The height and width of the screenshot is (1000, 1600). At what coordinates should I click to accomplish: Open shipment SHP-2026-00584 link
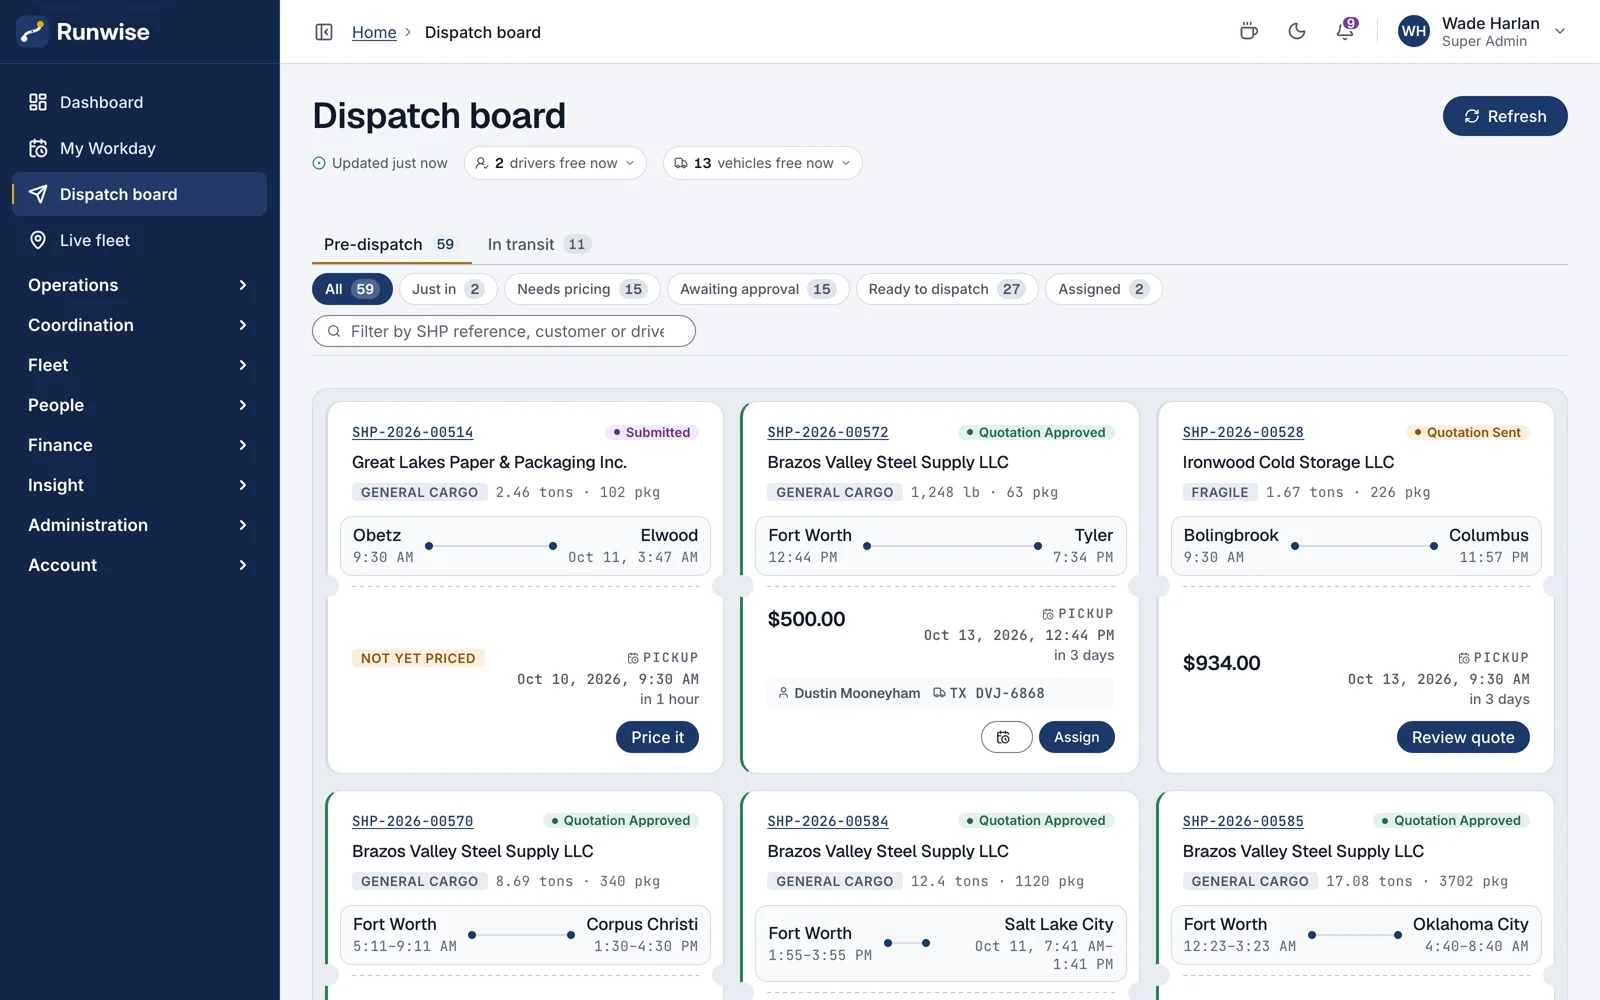[x=828, y=821]
